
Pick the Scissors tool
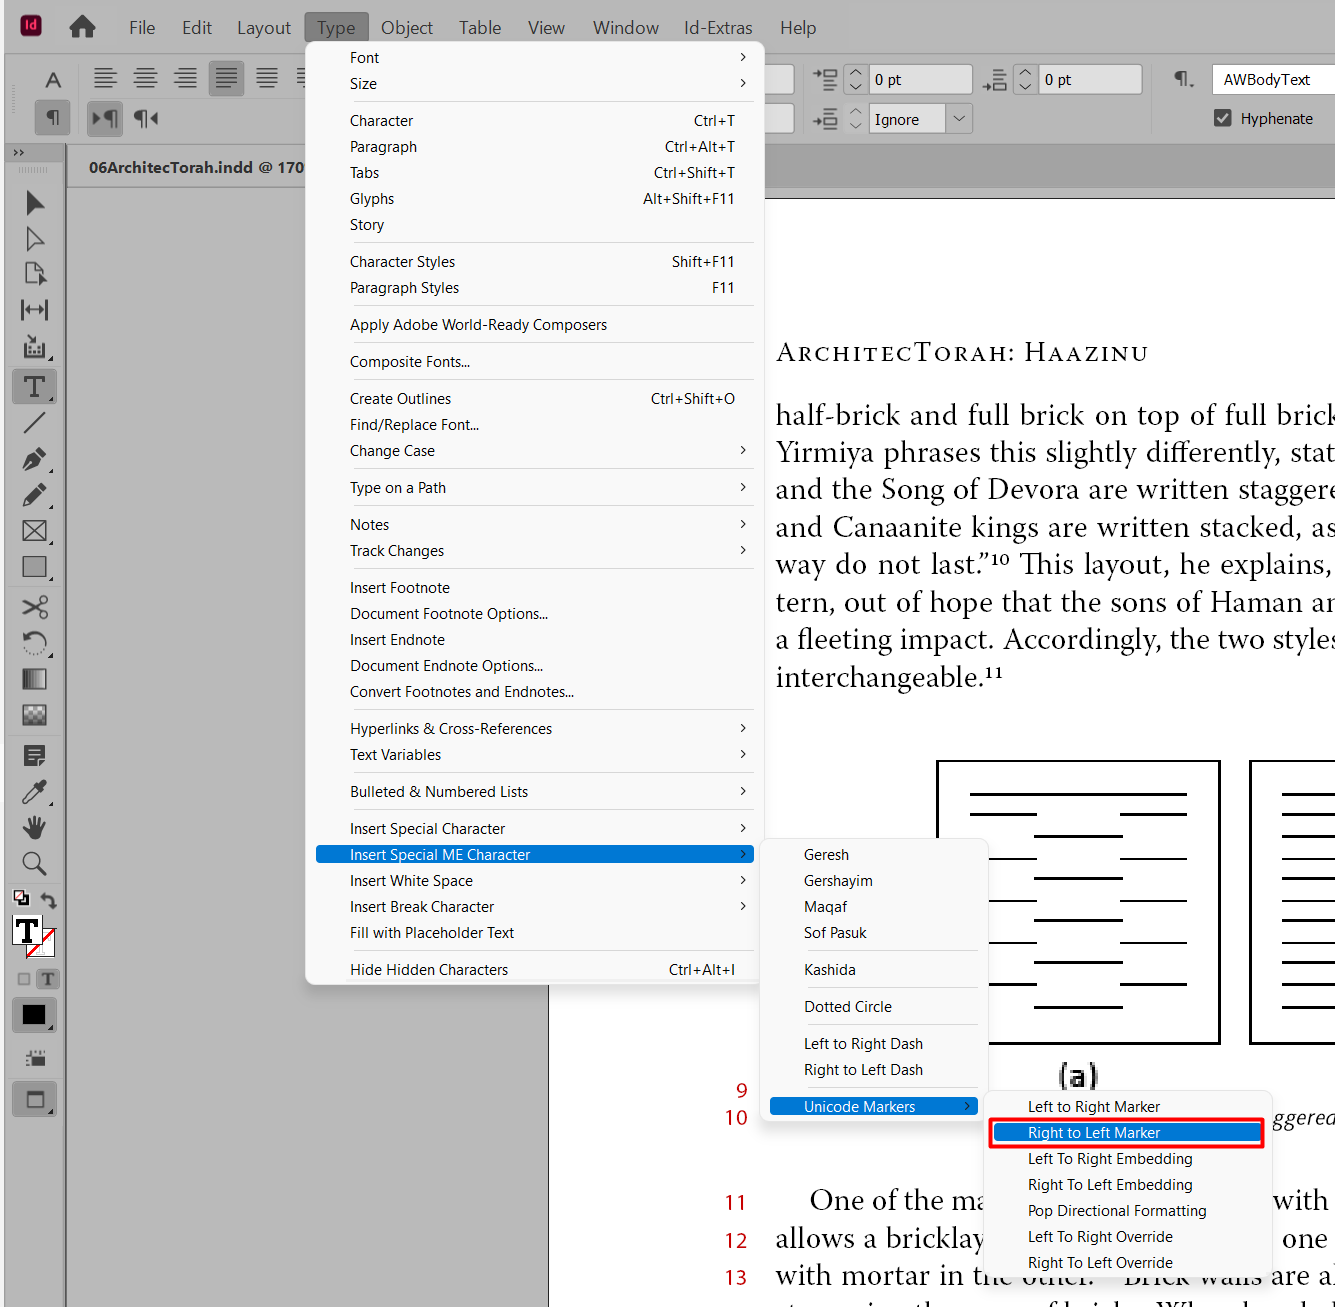[34, 607]
